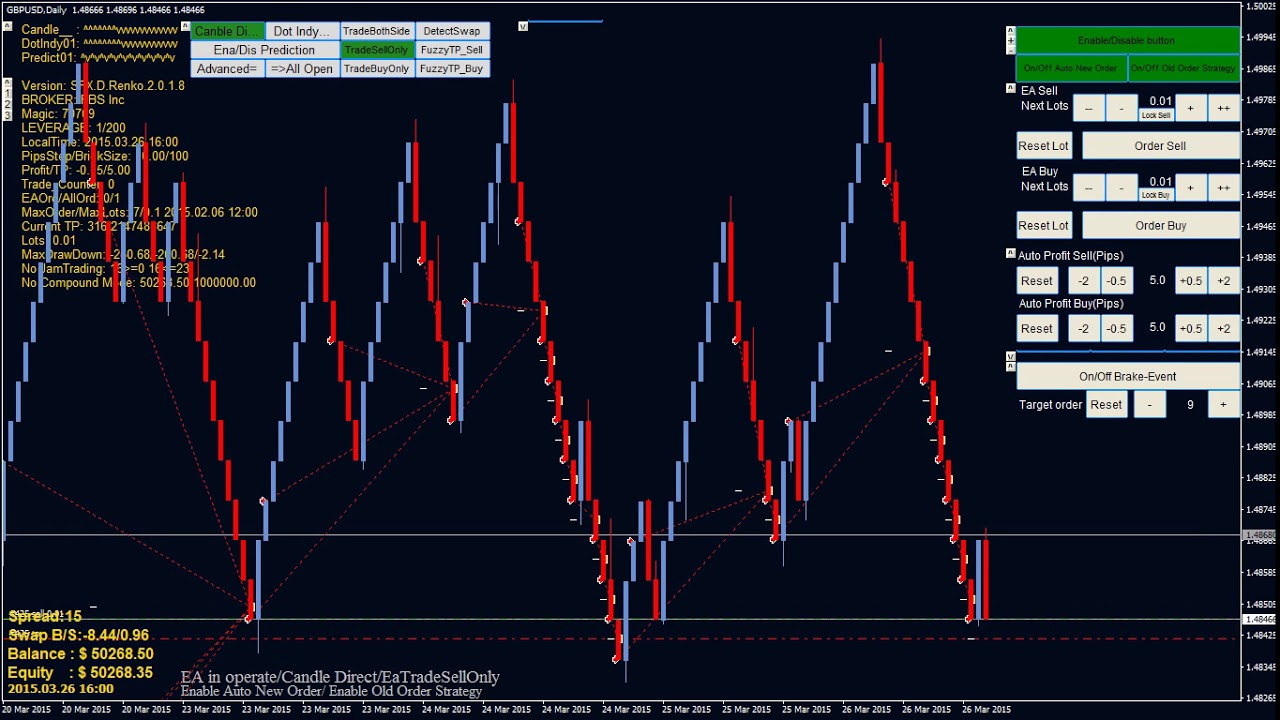1280x720 pixels.
Task: Click Order Buy button
Action: [1160, 226]
